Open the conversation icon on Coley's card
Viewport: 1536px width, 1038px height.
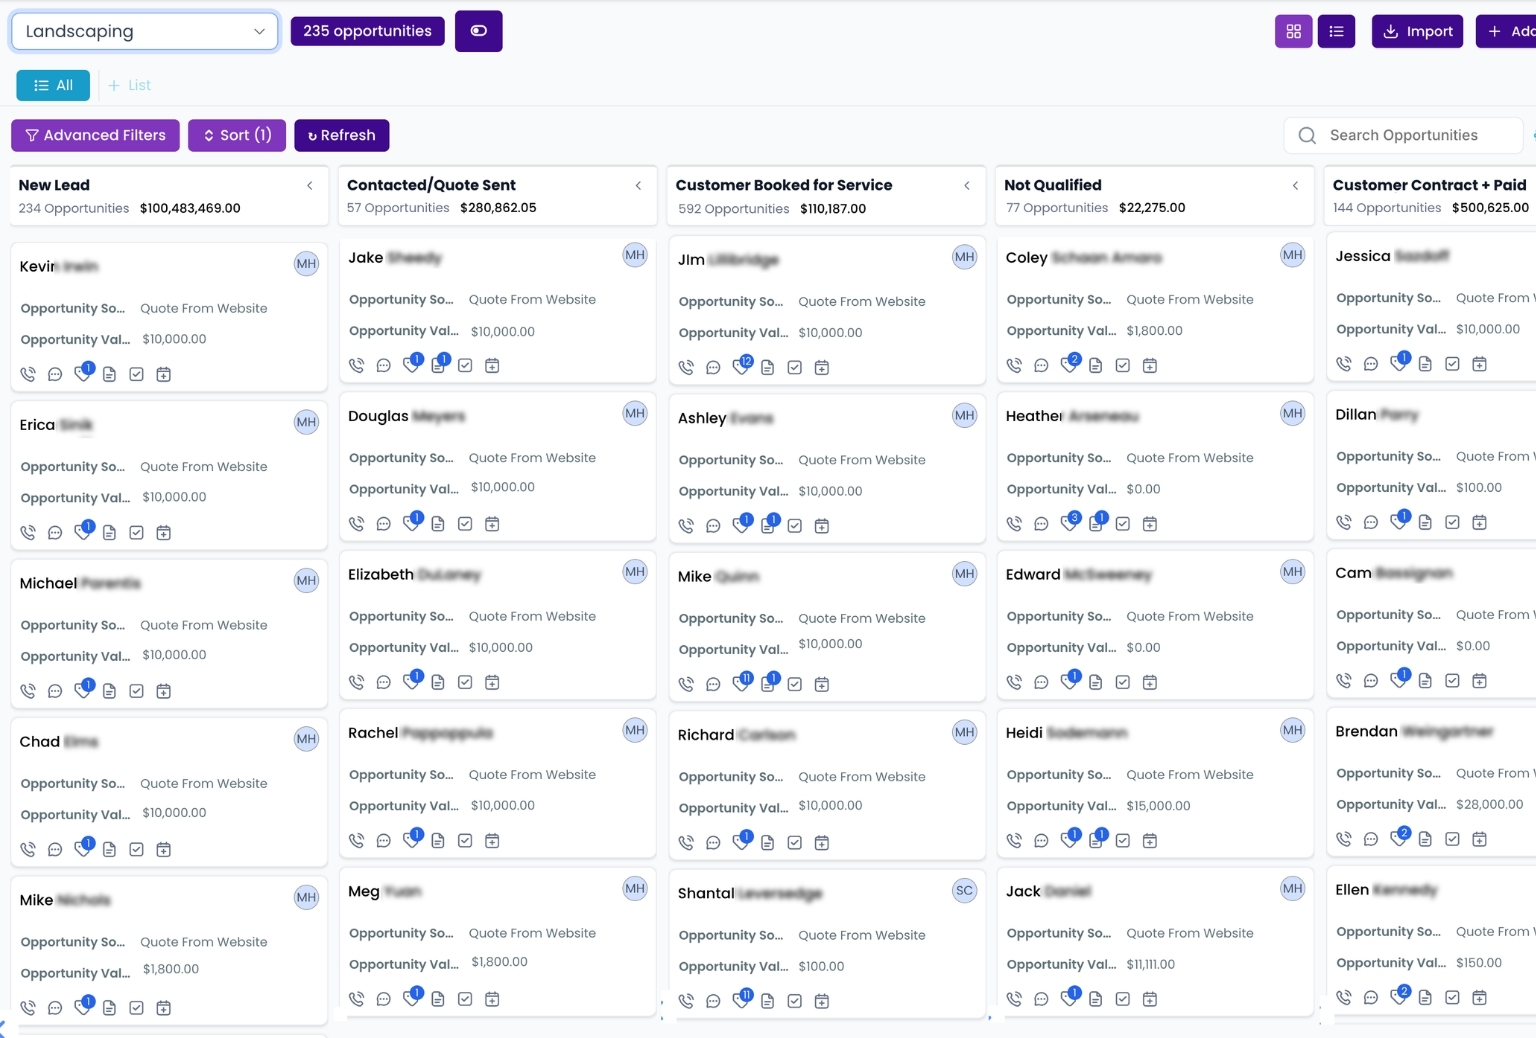click(x=1041, y=365)
